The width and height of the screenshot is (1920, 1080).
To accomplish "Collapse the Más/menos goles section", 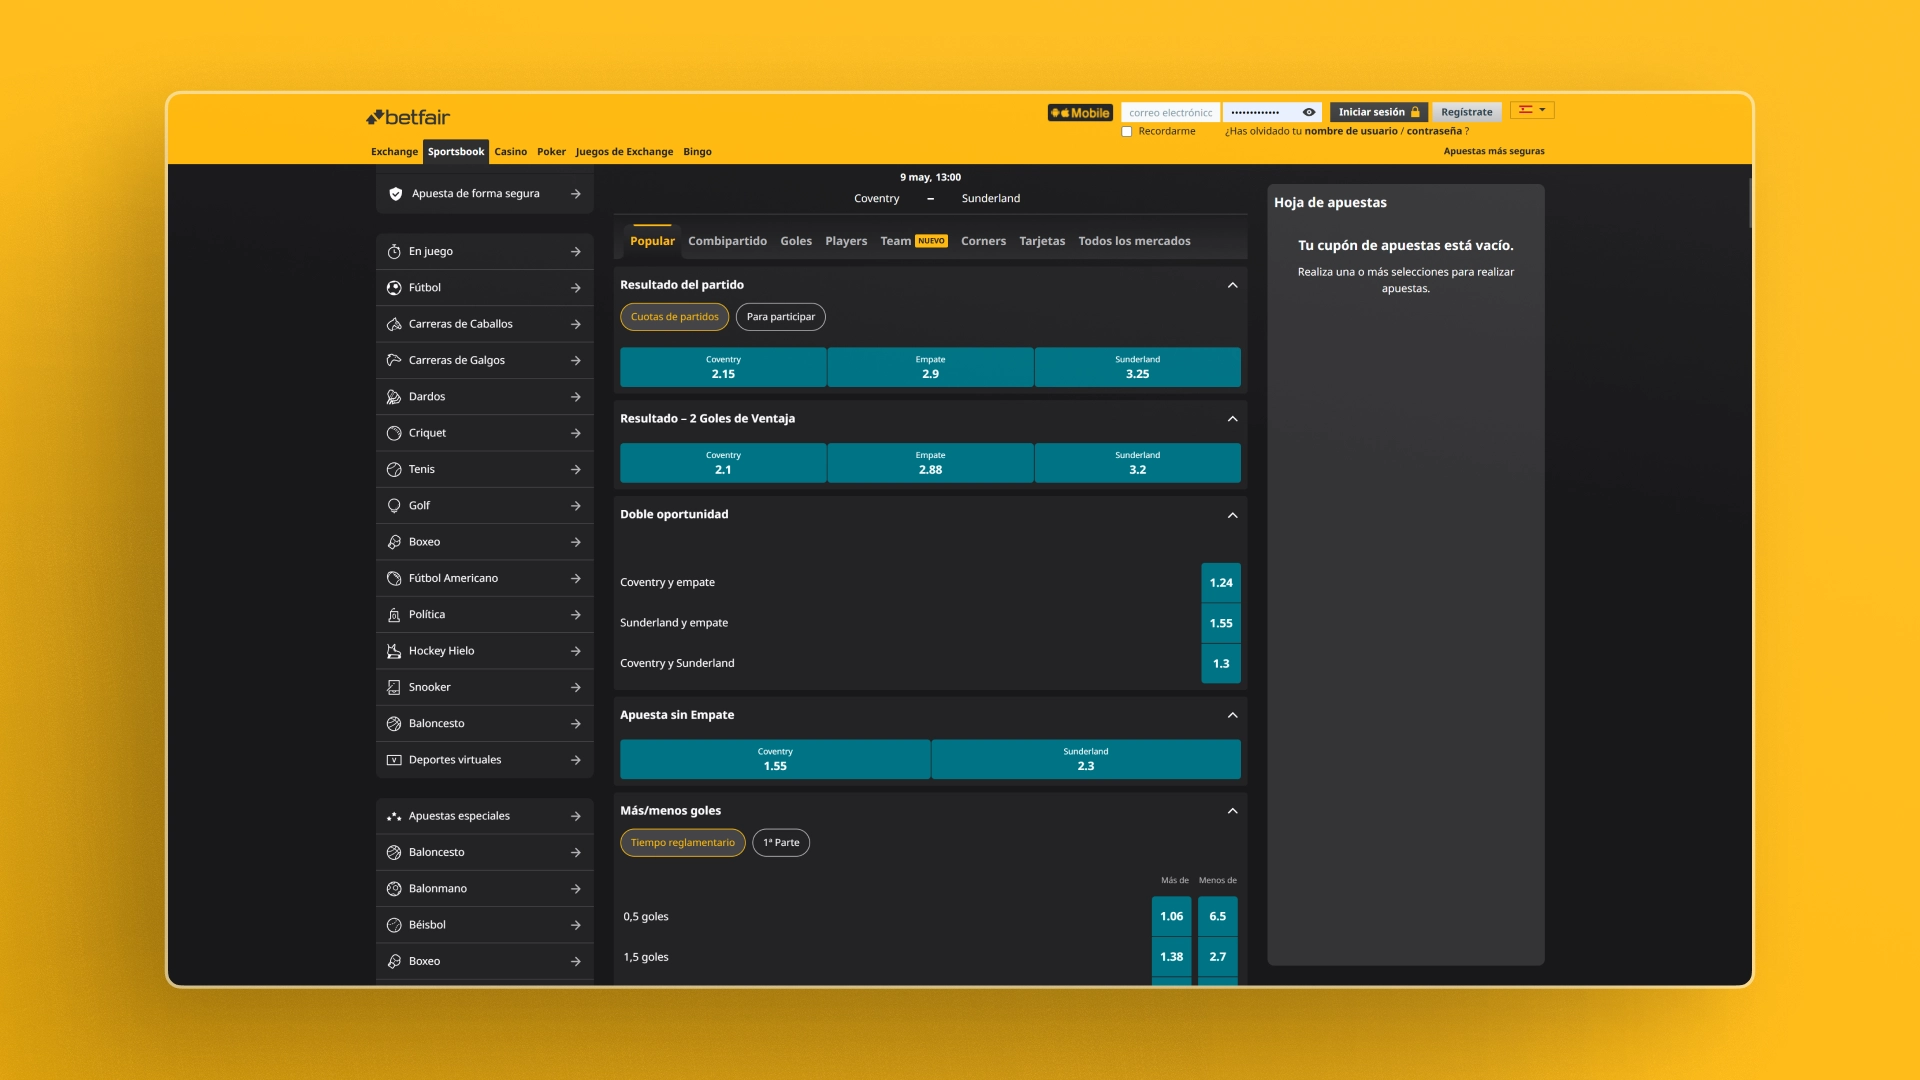I will pyautogui.click(x=1232, y=811).
